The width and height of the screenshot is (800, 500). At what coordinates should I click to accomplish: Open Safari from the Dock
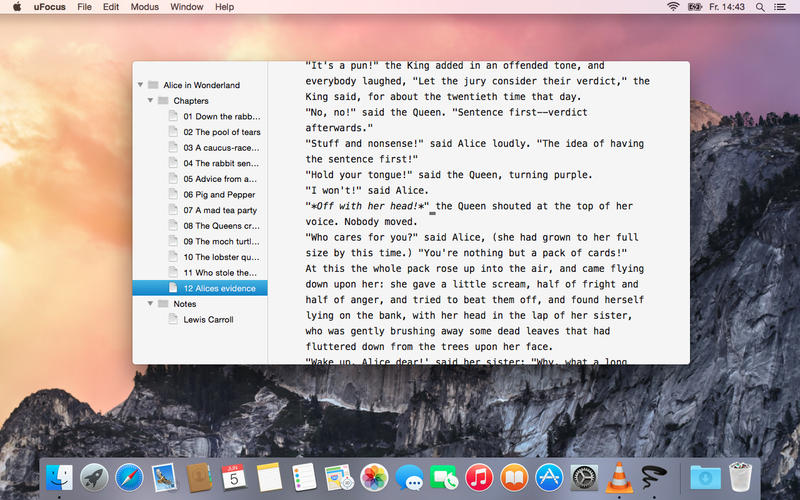(129, 478)
